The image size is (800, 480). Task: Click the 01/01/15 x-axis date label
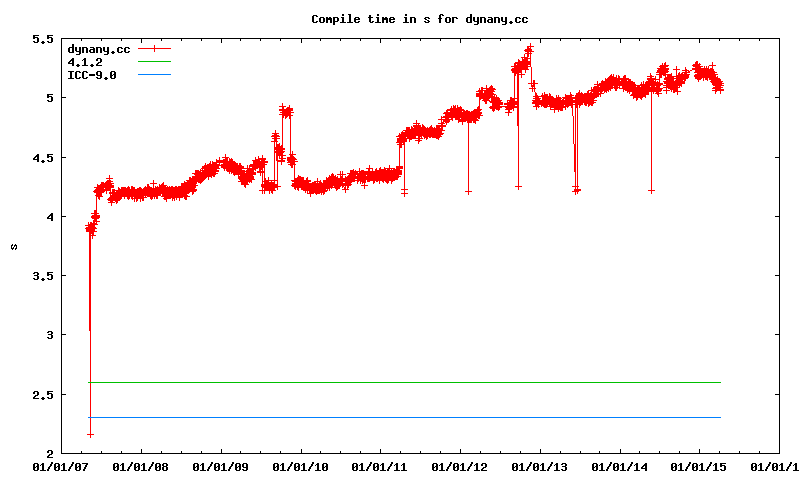pyautogui.click(x=699, y=466)
